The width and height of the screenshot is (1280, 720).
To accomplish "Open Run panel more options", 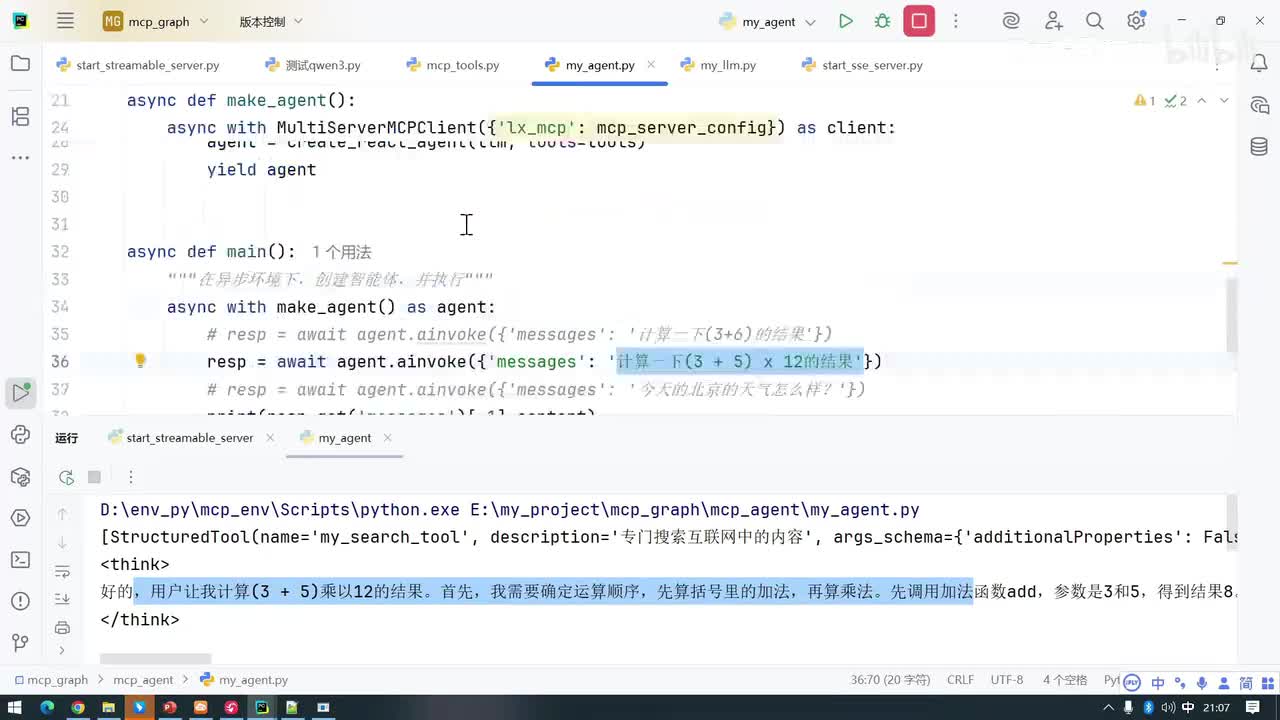I will (x=130, y=477).
